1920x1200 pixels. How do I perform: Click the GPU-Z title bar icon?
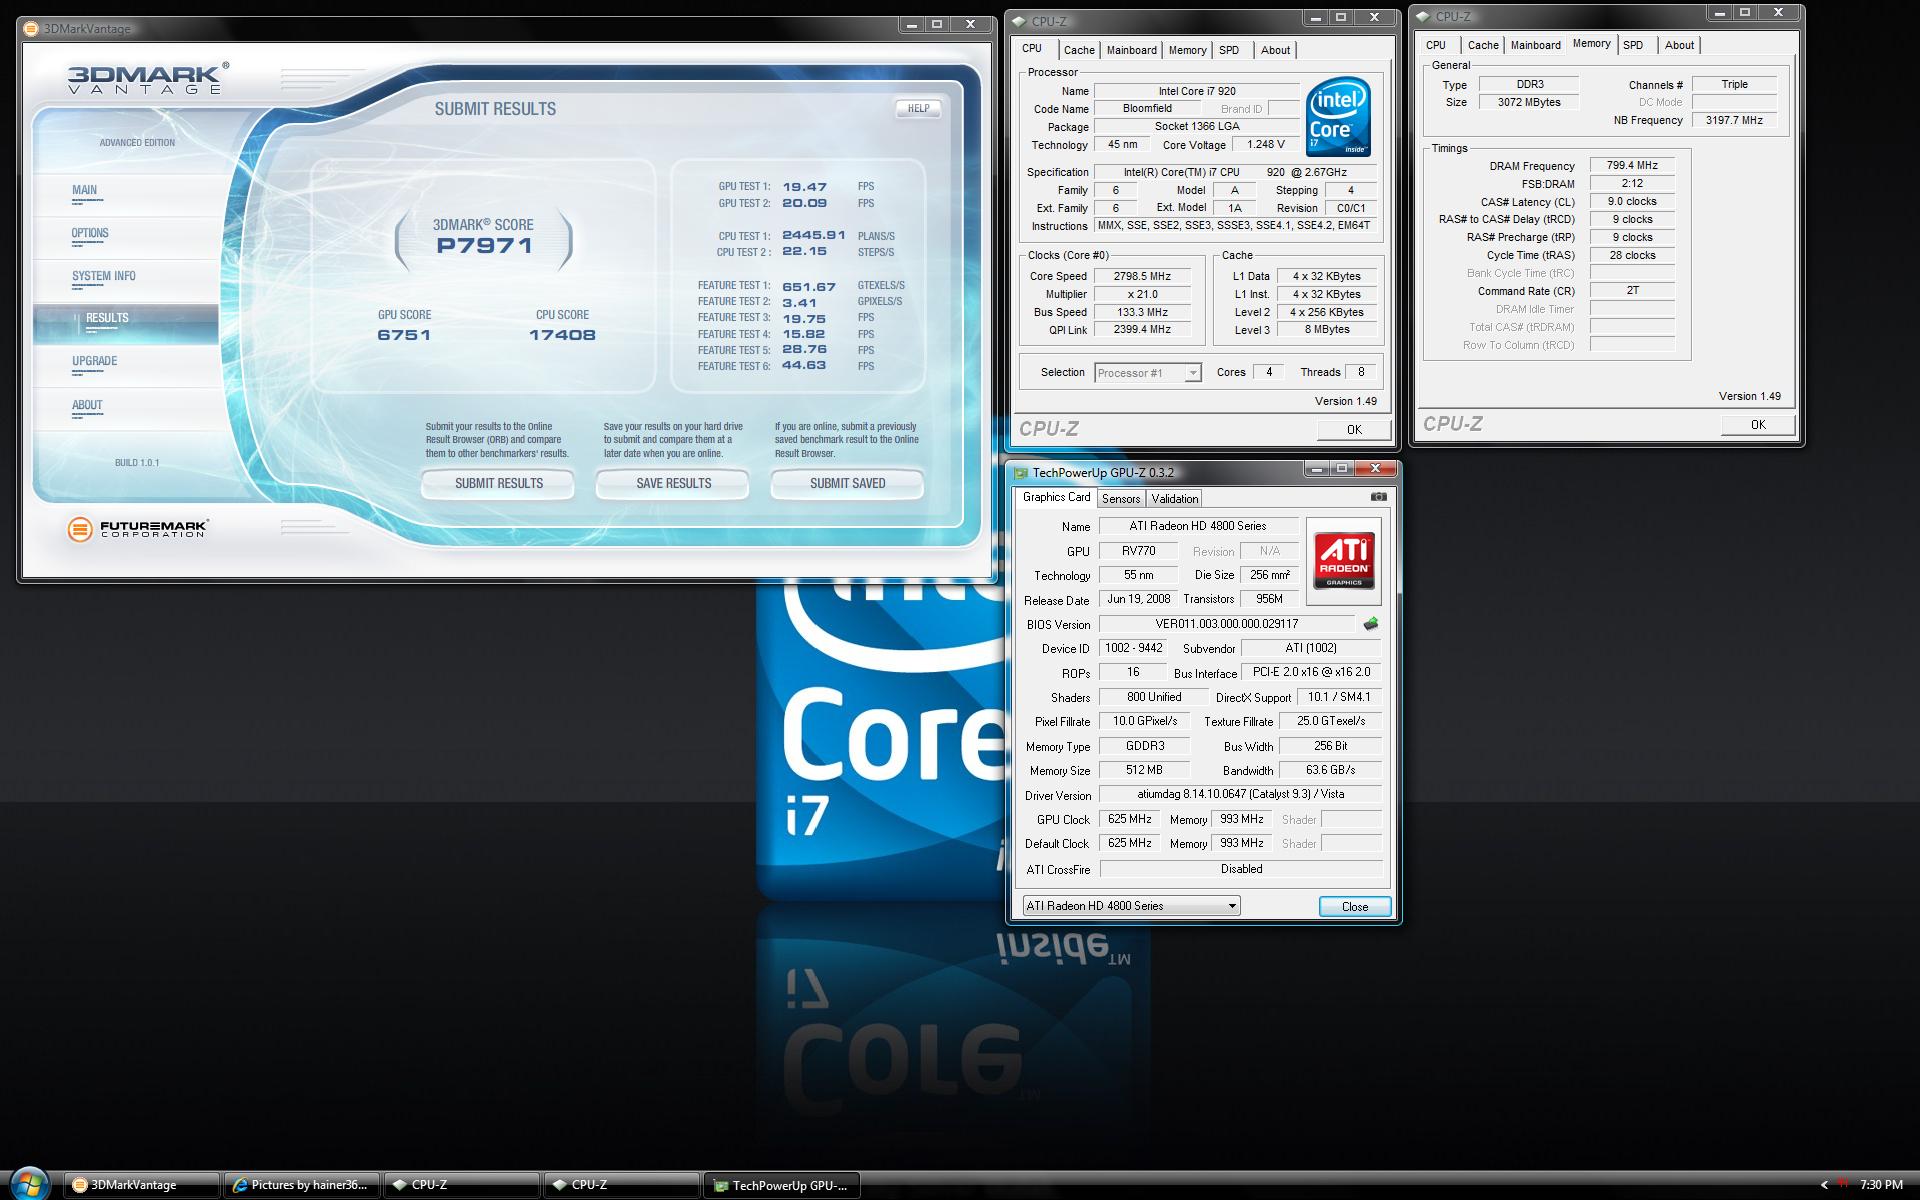coord(1020,473)
